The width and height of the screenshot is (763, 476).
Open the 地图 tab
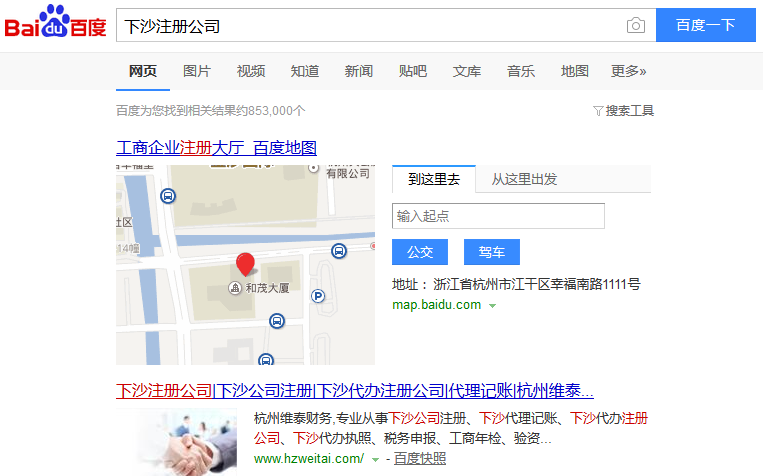tap(575, 72)
